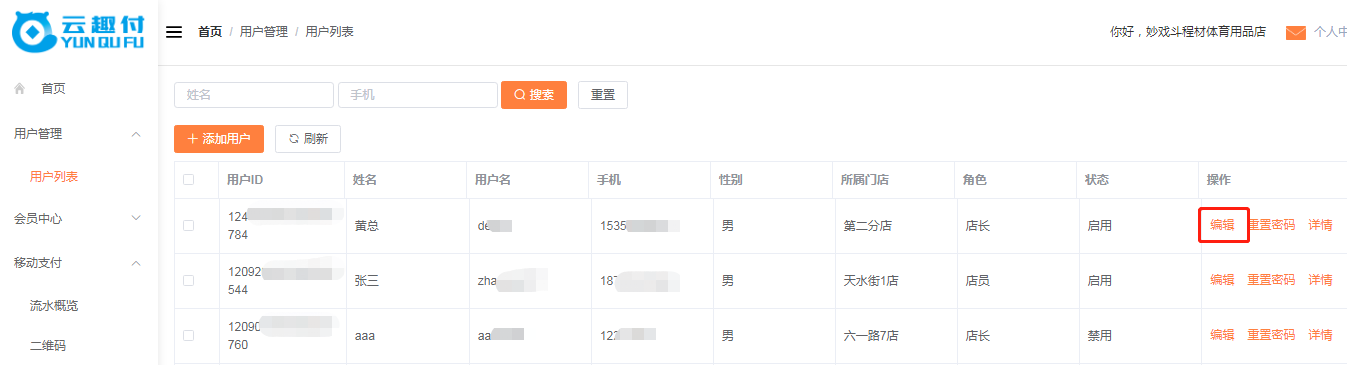1347x365 pixels.
Task: Open 流水概览 in the sidebar
Action: click(54, 306)
